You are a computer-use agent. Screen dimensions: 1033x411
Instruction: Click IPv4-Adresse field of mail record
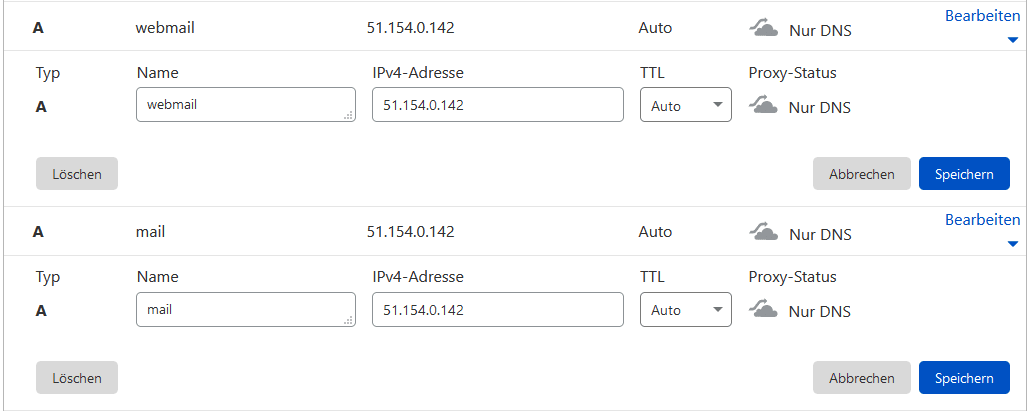tap(497, 310)
